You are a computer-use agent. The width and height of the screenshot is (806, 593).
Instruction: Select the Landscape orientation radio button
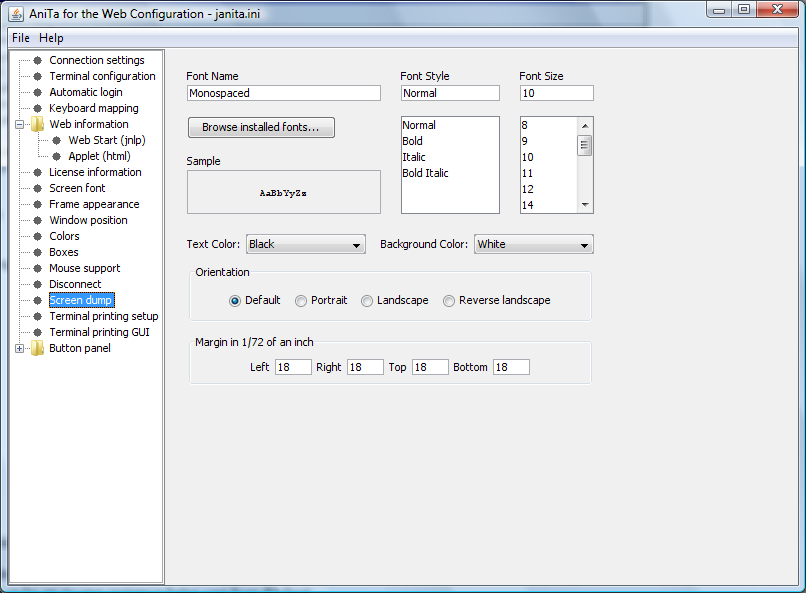[x=367, y=301]
